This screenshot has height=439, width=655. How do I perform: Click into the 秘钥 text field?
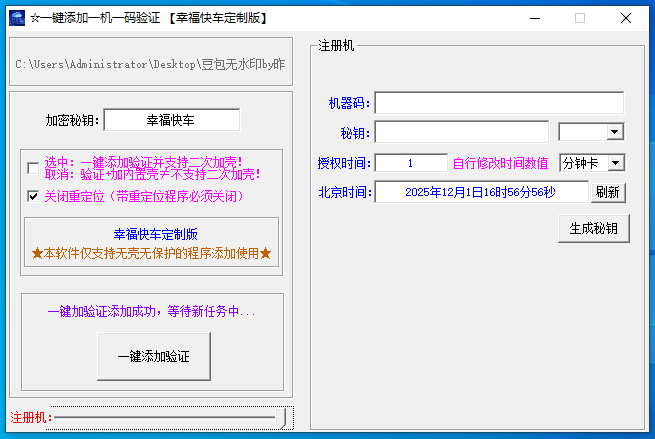coord(461,132)
